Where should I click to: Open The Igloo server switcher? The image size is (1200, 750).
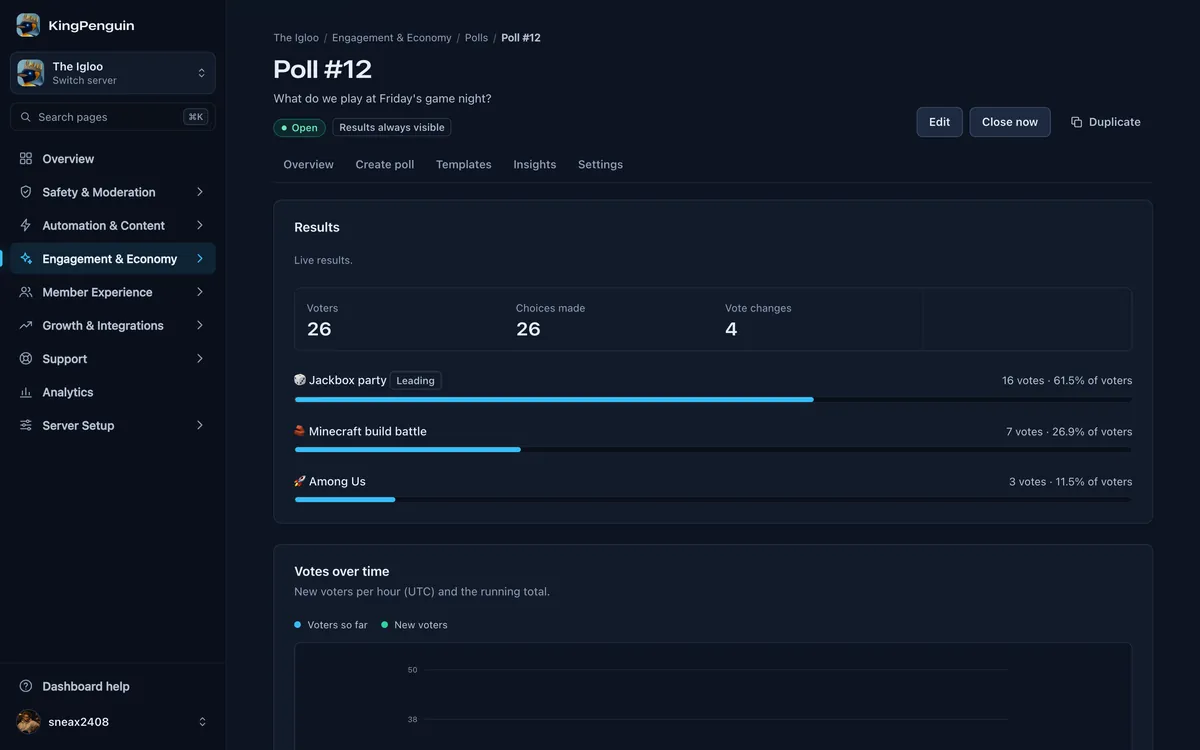click(x=113, y=73)
